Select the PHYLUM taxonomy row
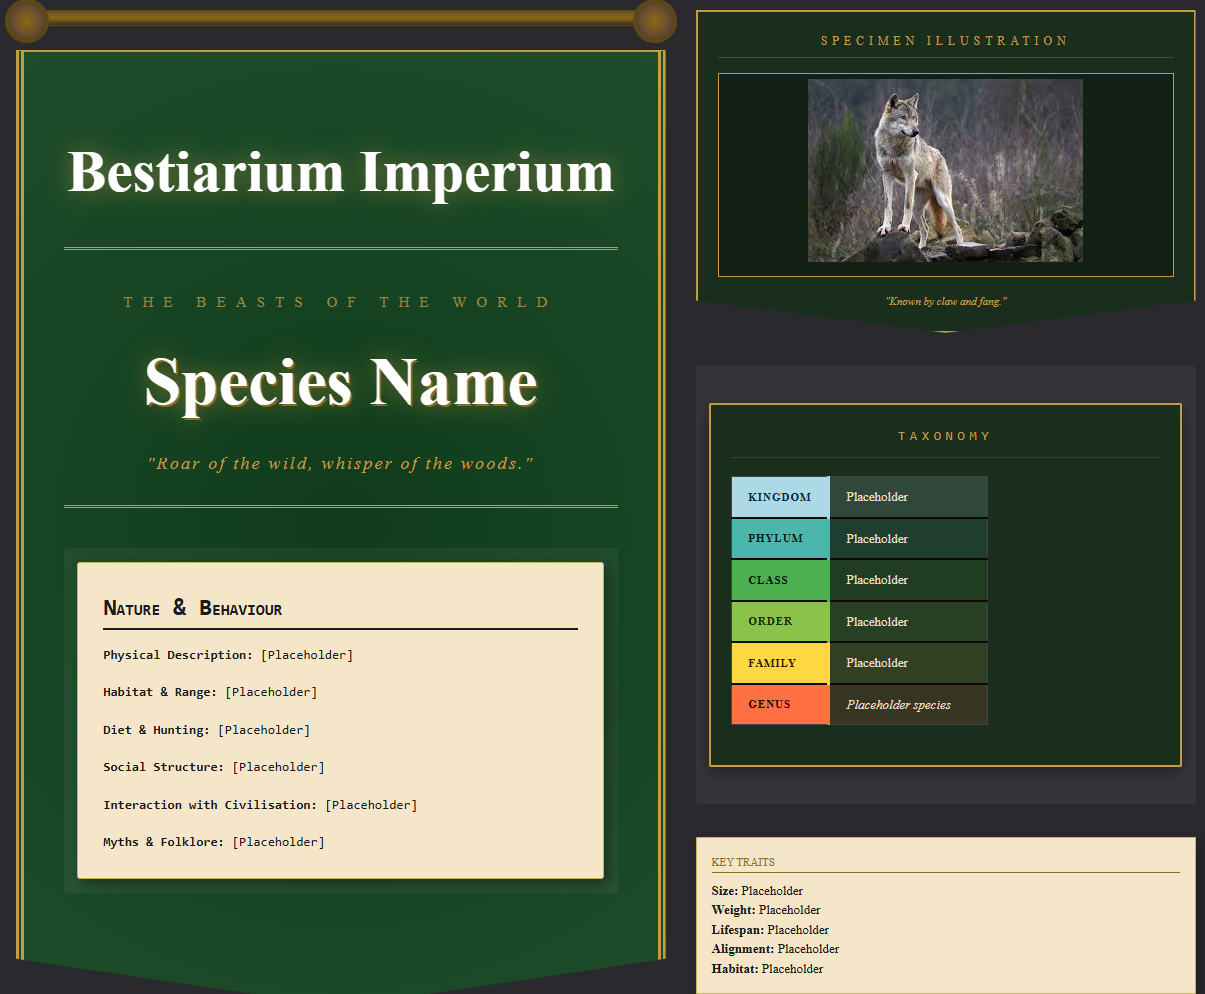This screenshot has height=994, width=1205. coord(779,538)
